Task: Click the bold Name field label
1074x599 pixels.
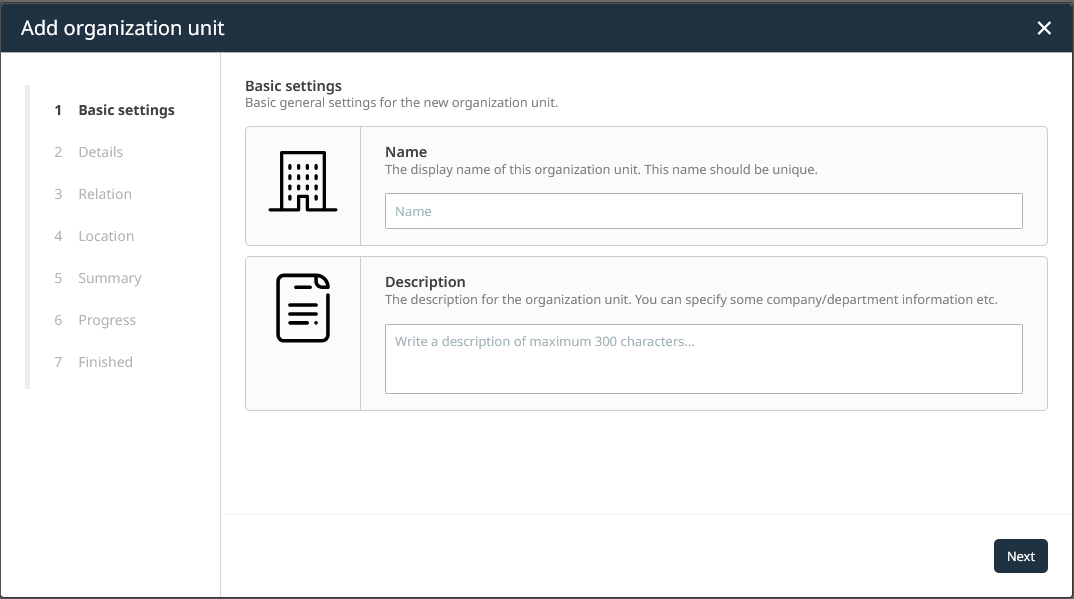Action: (x=406, y=152)
